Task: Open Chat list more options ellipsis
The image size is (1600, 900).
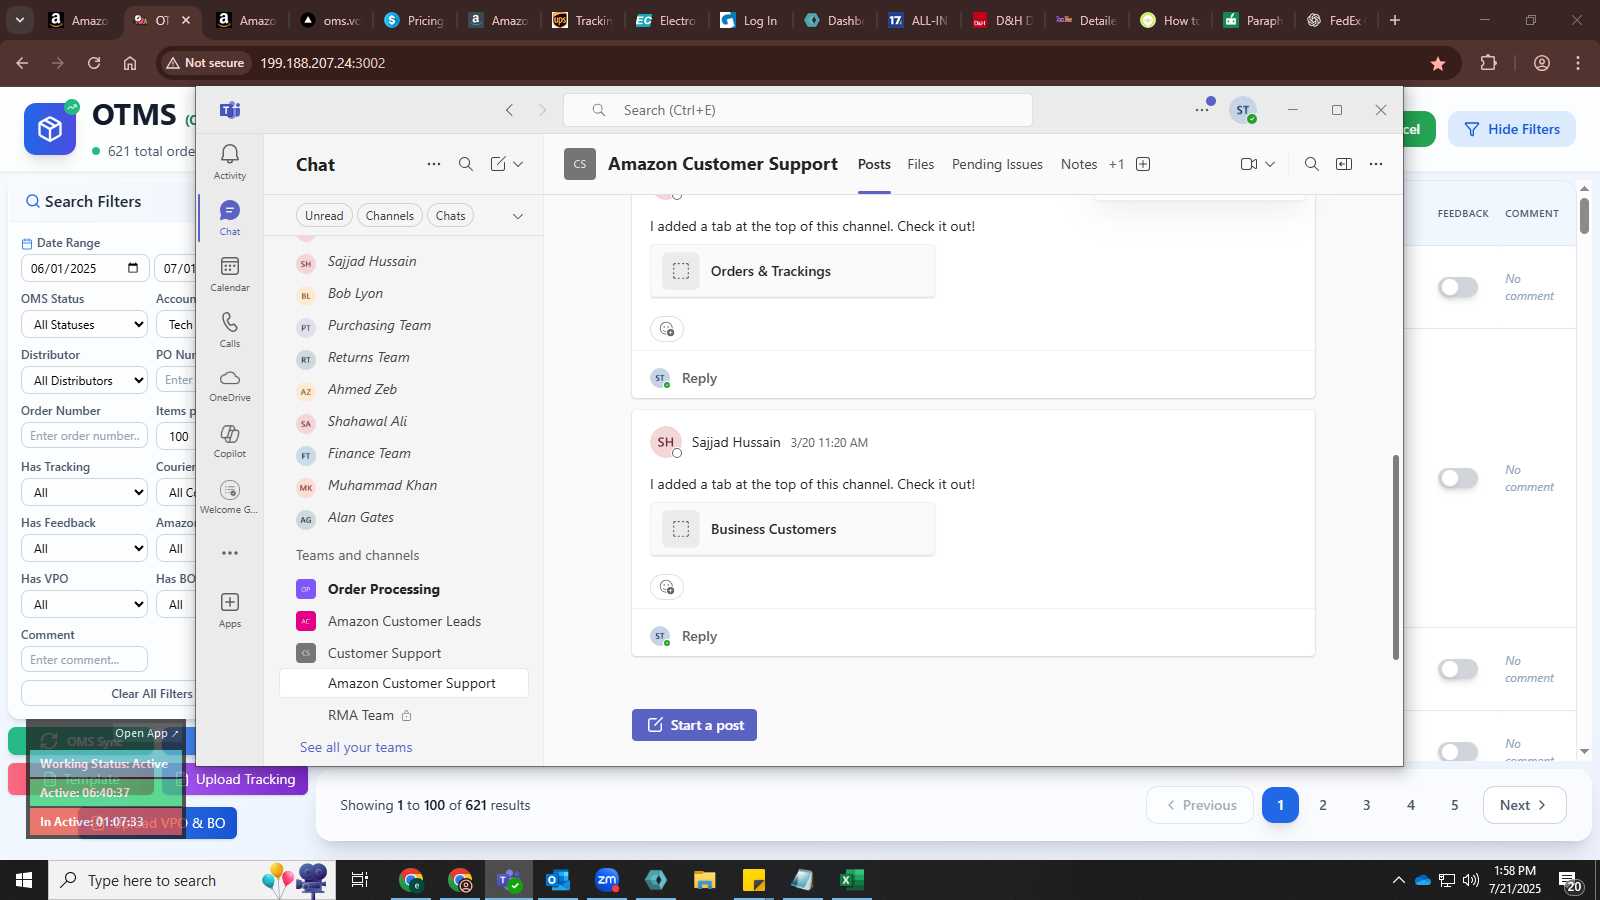Action: pyautogui.click(x=434, y=164)
